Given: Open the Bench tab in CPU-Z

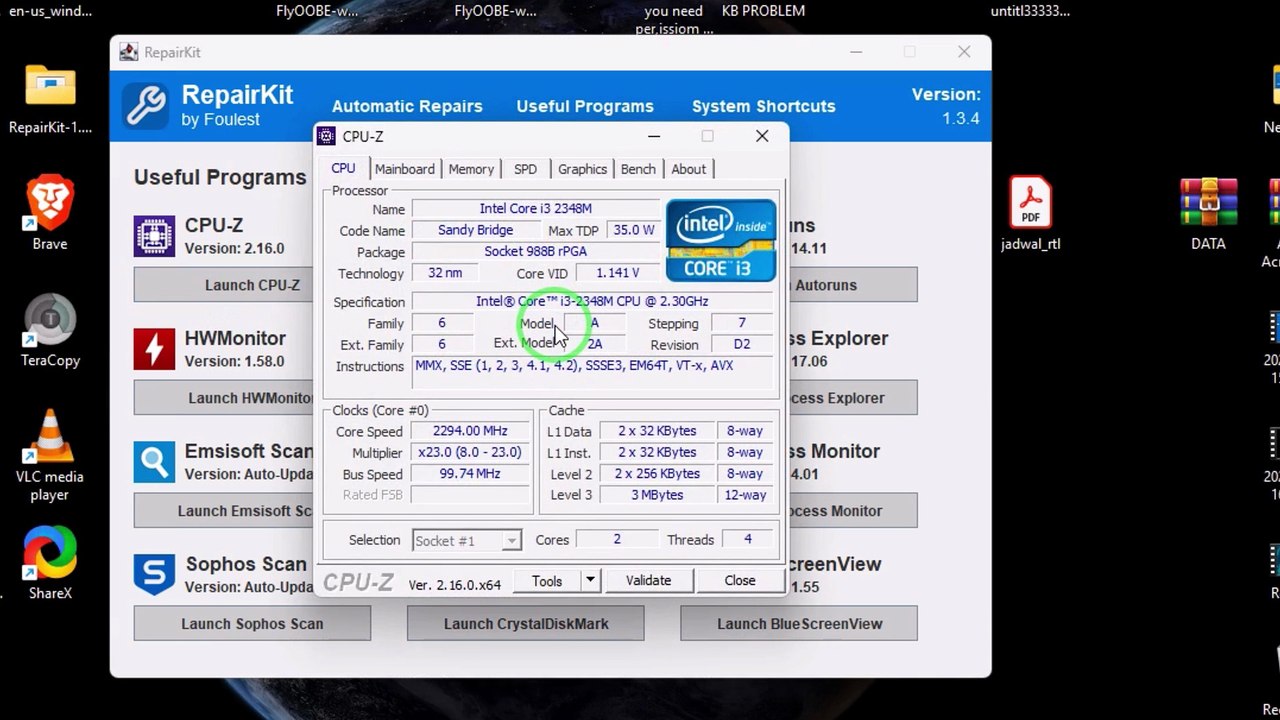Looking at the screenshot, I should (x=638, y=170).
